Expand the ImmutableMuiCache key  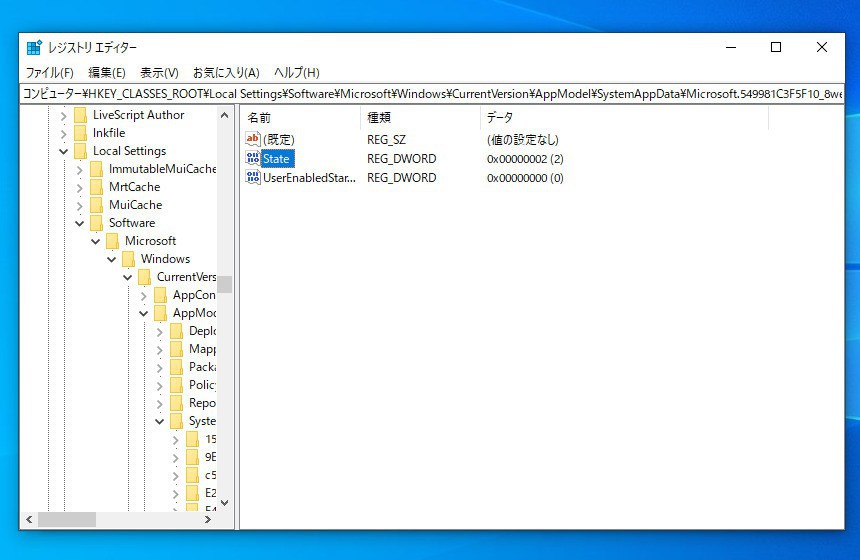coord(80,169)
